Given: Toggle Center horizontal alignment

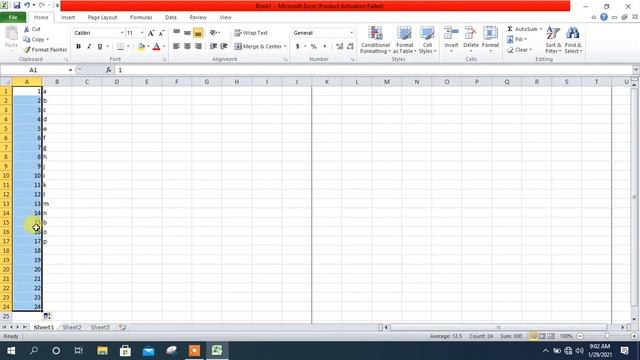Looking at the screenshot, I should [x=187, y=47].
